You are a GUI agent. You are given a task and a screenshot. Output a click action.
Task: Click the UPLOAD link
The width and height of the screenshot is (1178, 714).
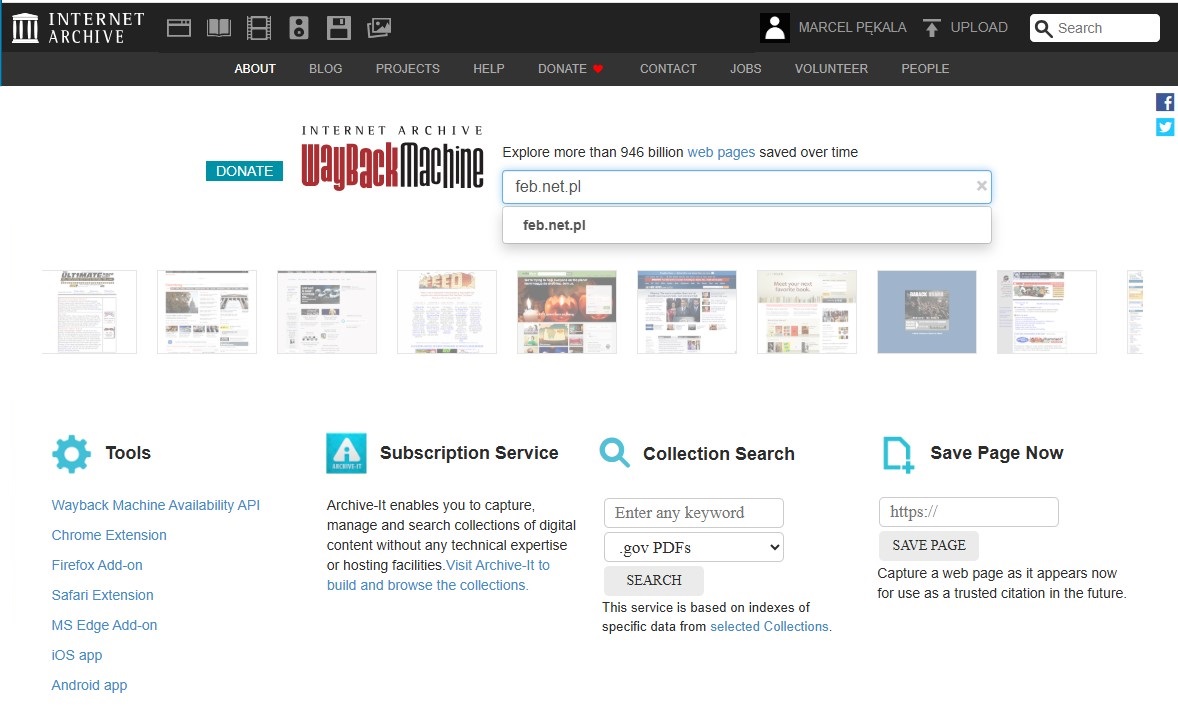(x=979, y=28)
